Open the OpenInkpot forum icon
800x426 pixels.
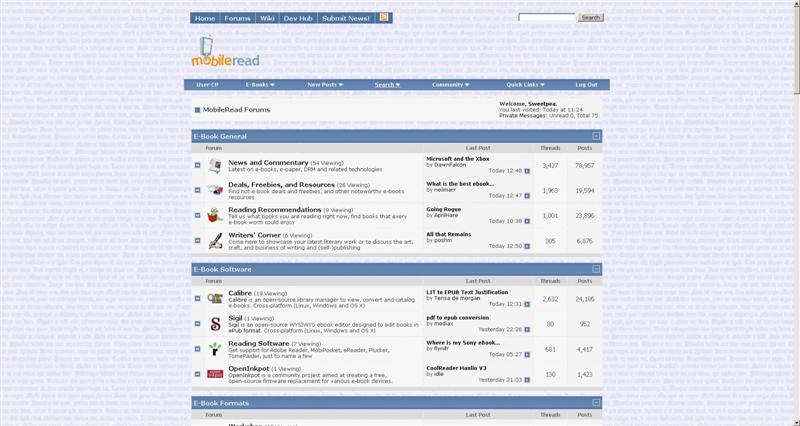pos(215,374)
